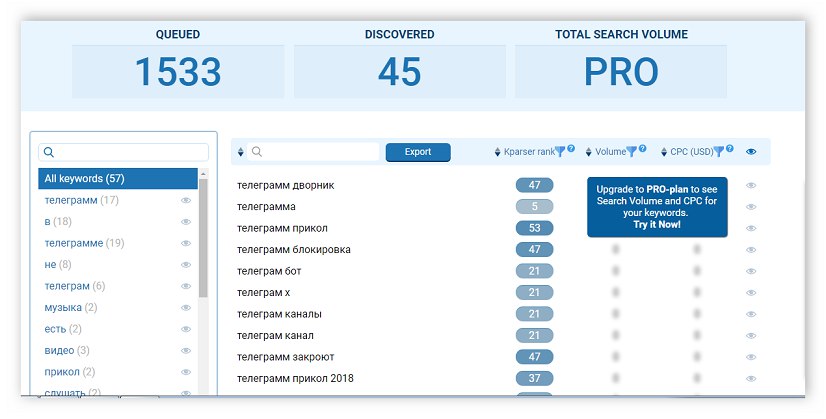Click keyword телеграмм блокировка
This screenshot has height=419, width=826.
(294, 250)
